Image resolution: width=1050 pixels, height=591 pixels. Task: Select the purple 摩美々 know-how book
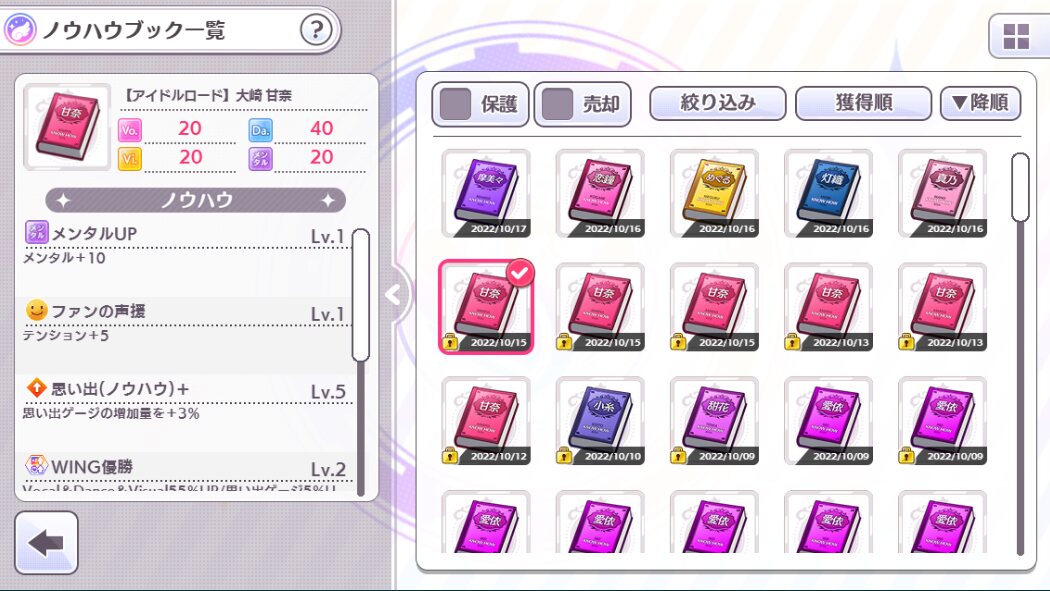[x=486, y=193]
